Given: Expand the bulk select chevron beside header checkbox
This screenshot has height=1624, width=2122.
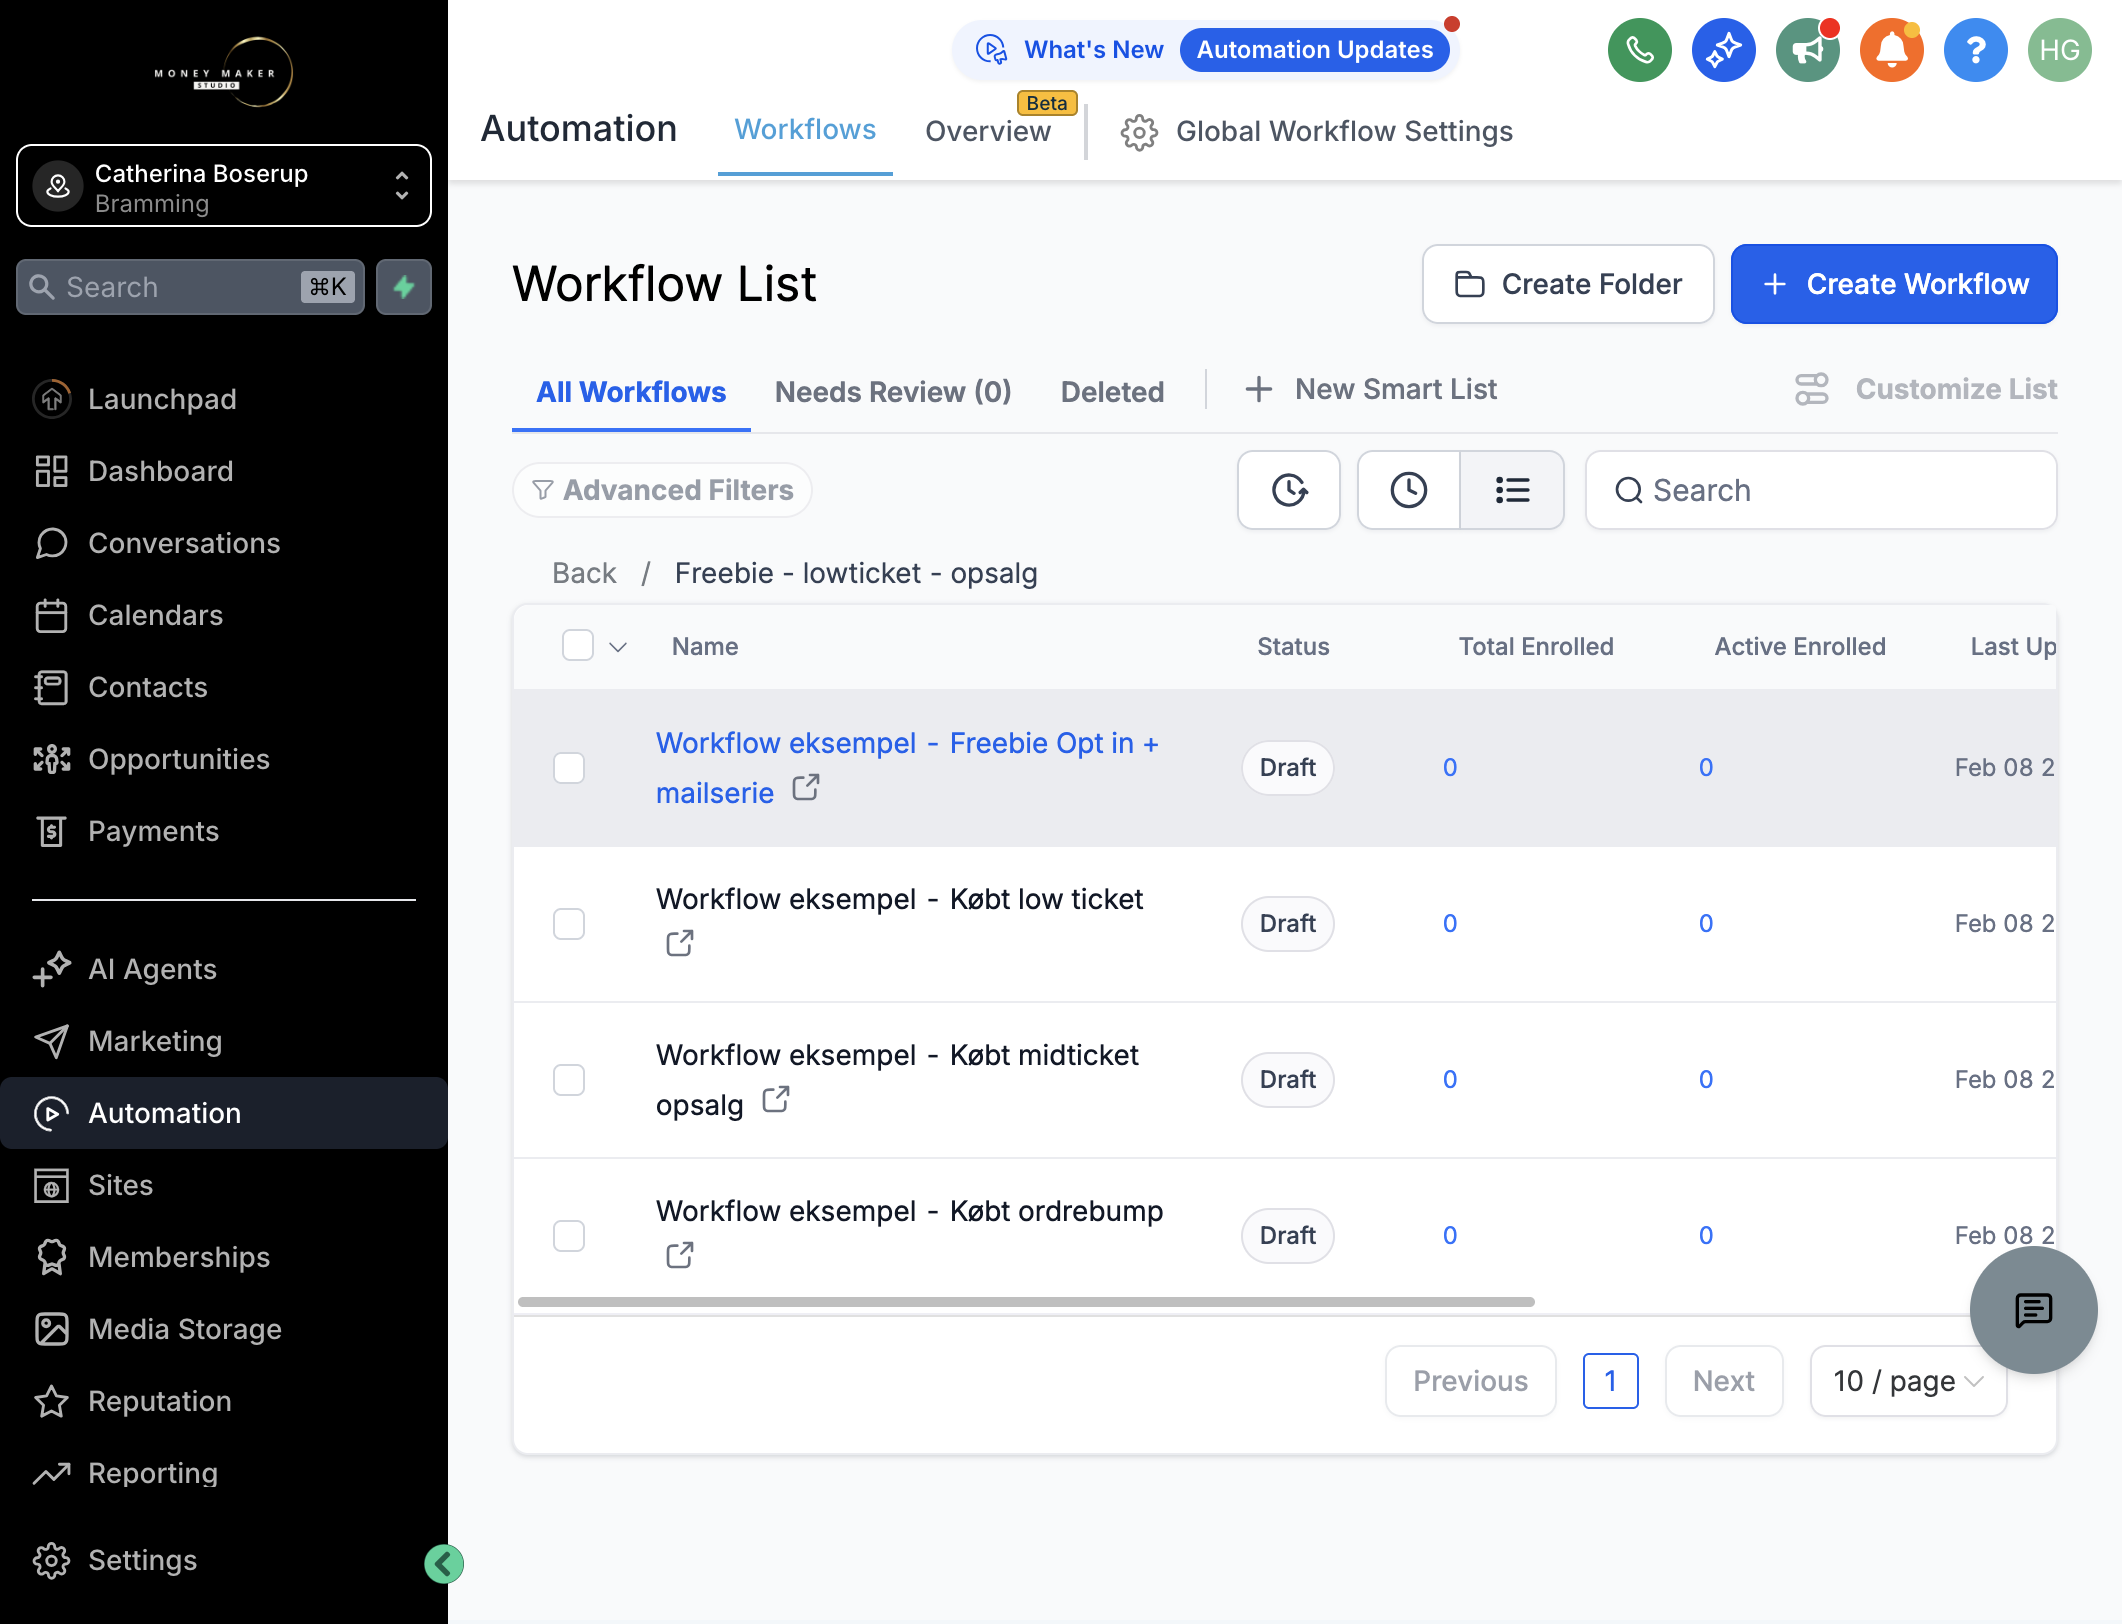Looking at the screenshot, I should (x=618, y=647).
